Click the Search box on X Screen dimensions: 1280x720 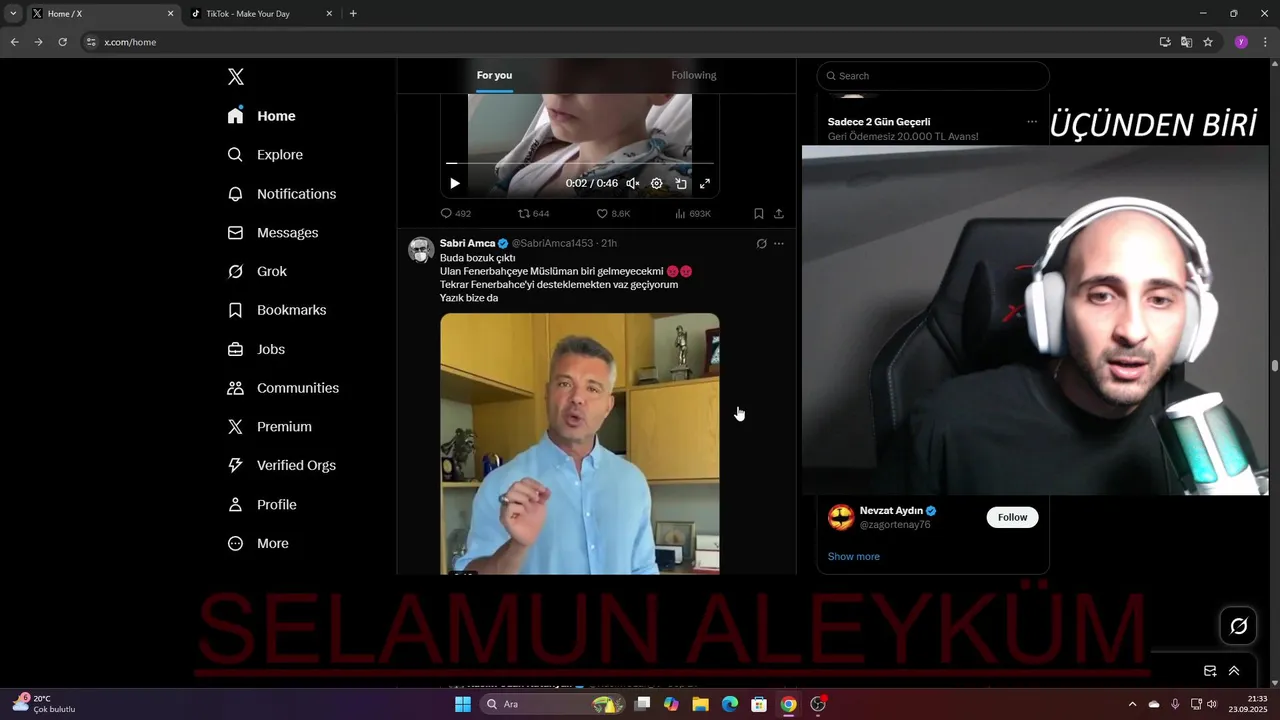[x=933, y=76]
